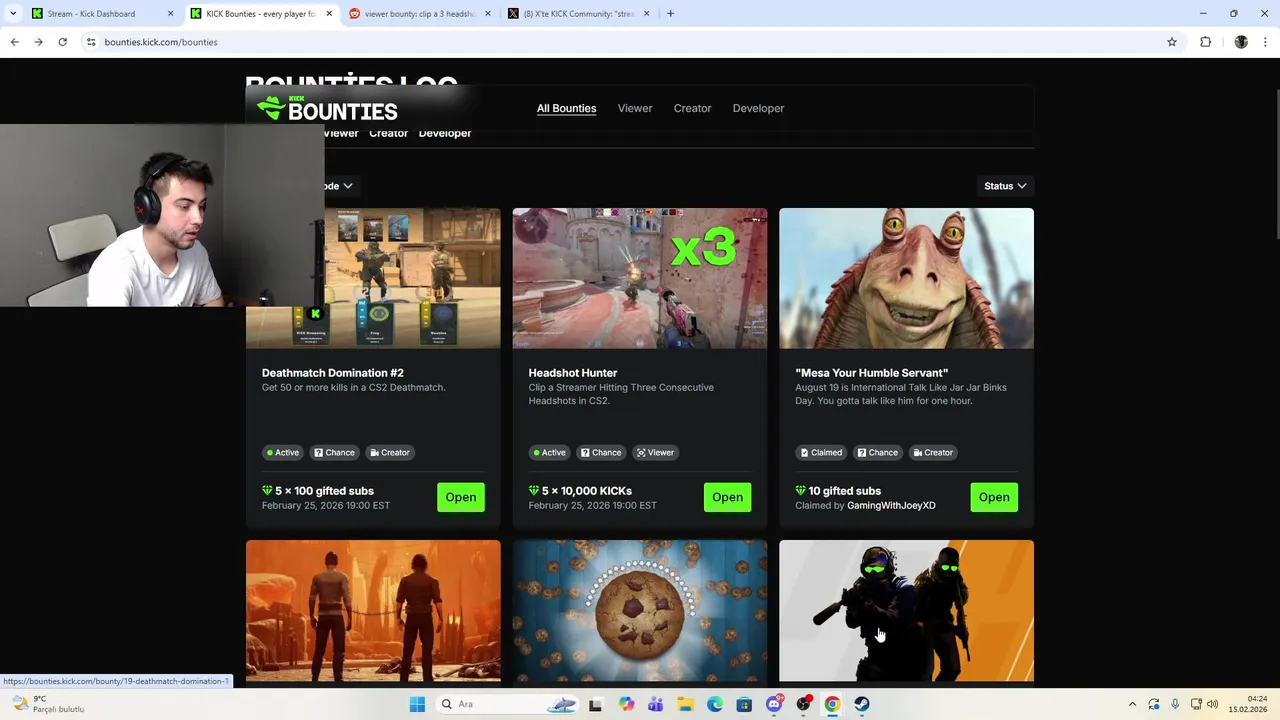Open the weather widget on taskbar
The image size is (1280, 720).
click(48, 704)
